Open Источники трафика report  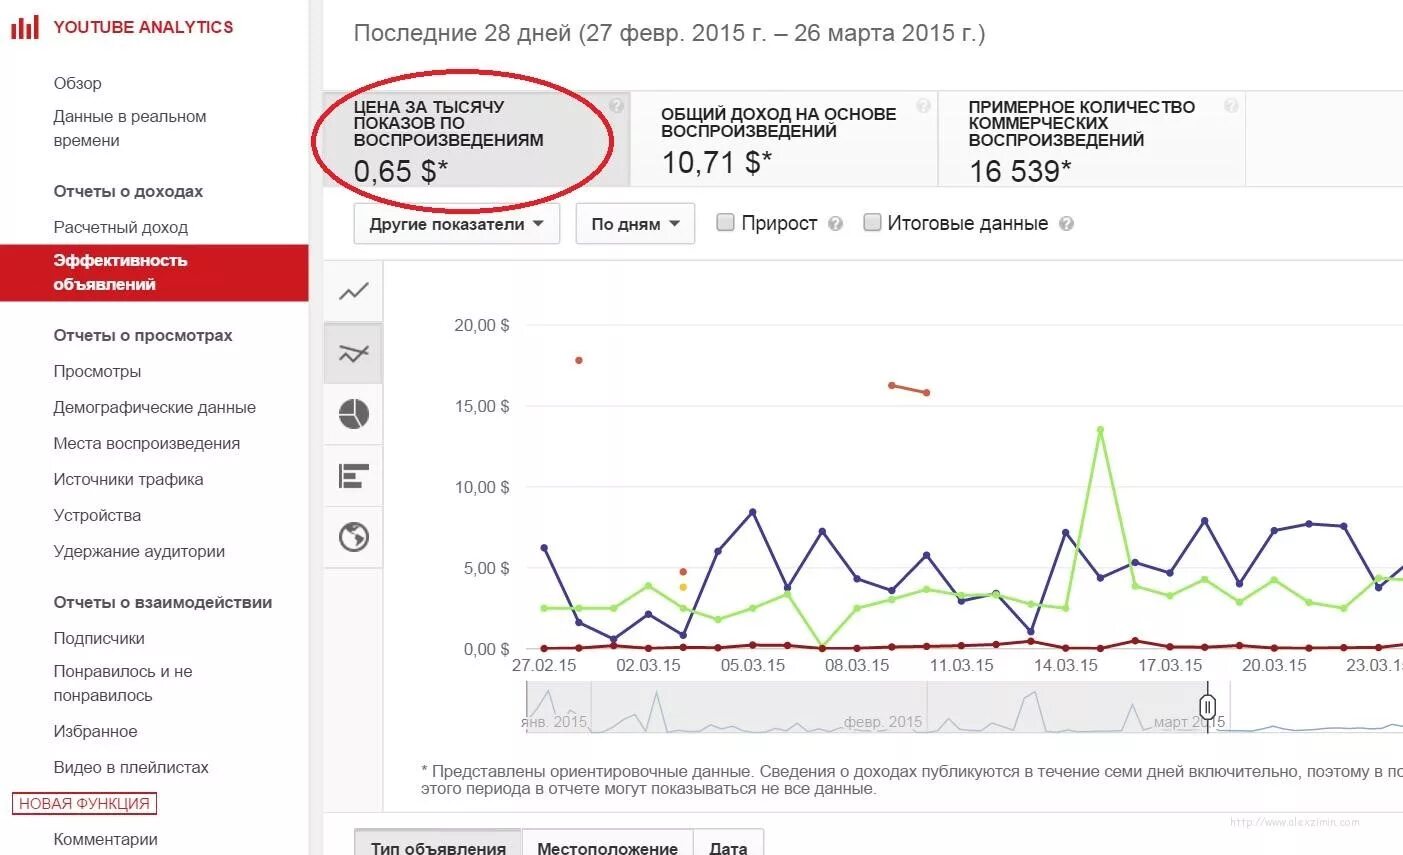128,479
